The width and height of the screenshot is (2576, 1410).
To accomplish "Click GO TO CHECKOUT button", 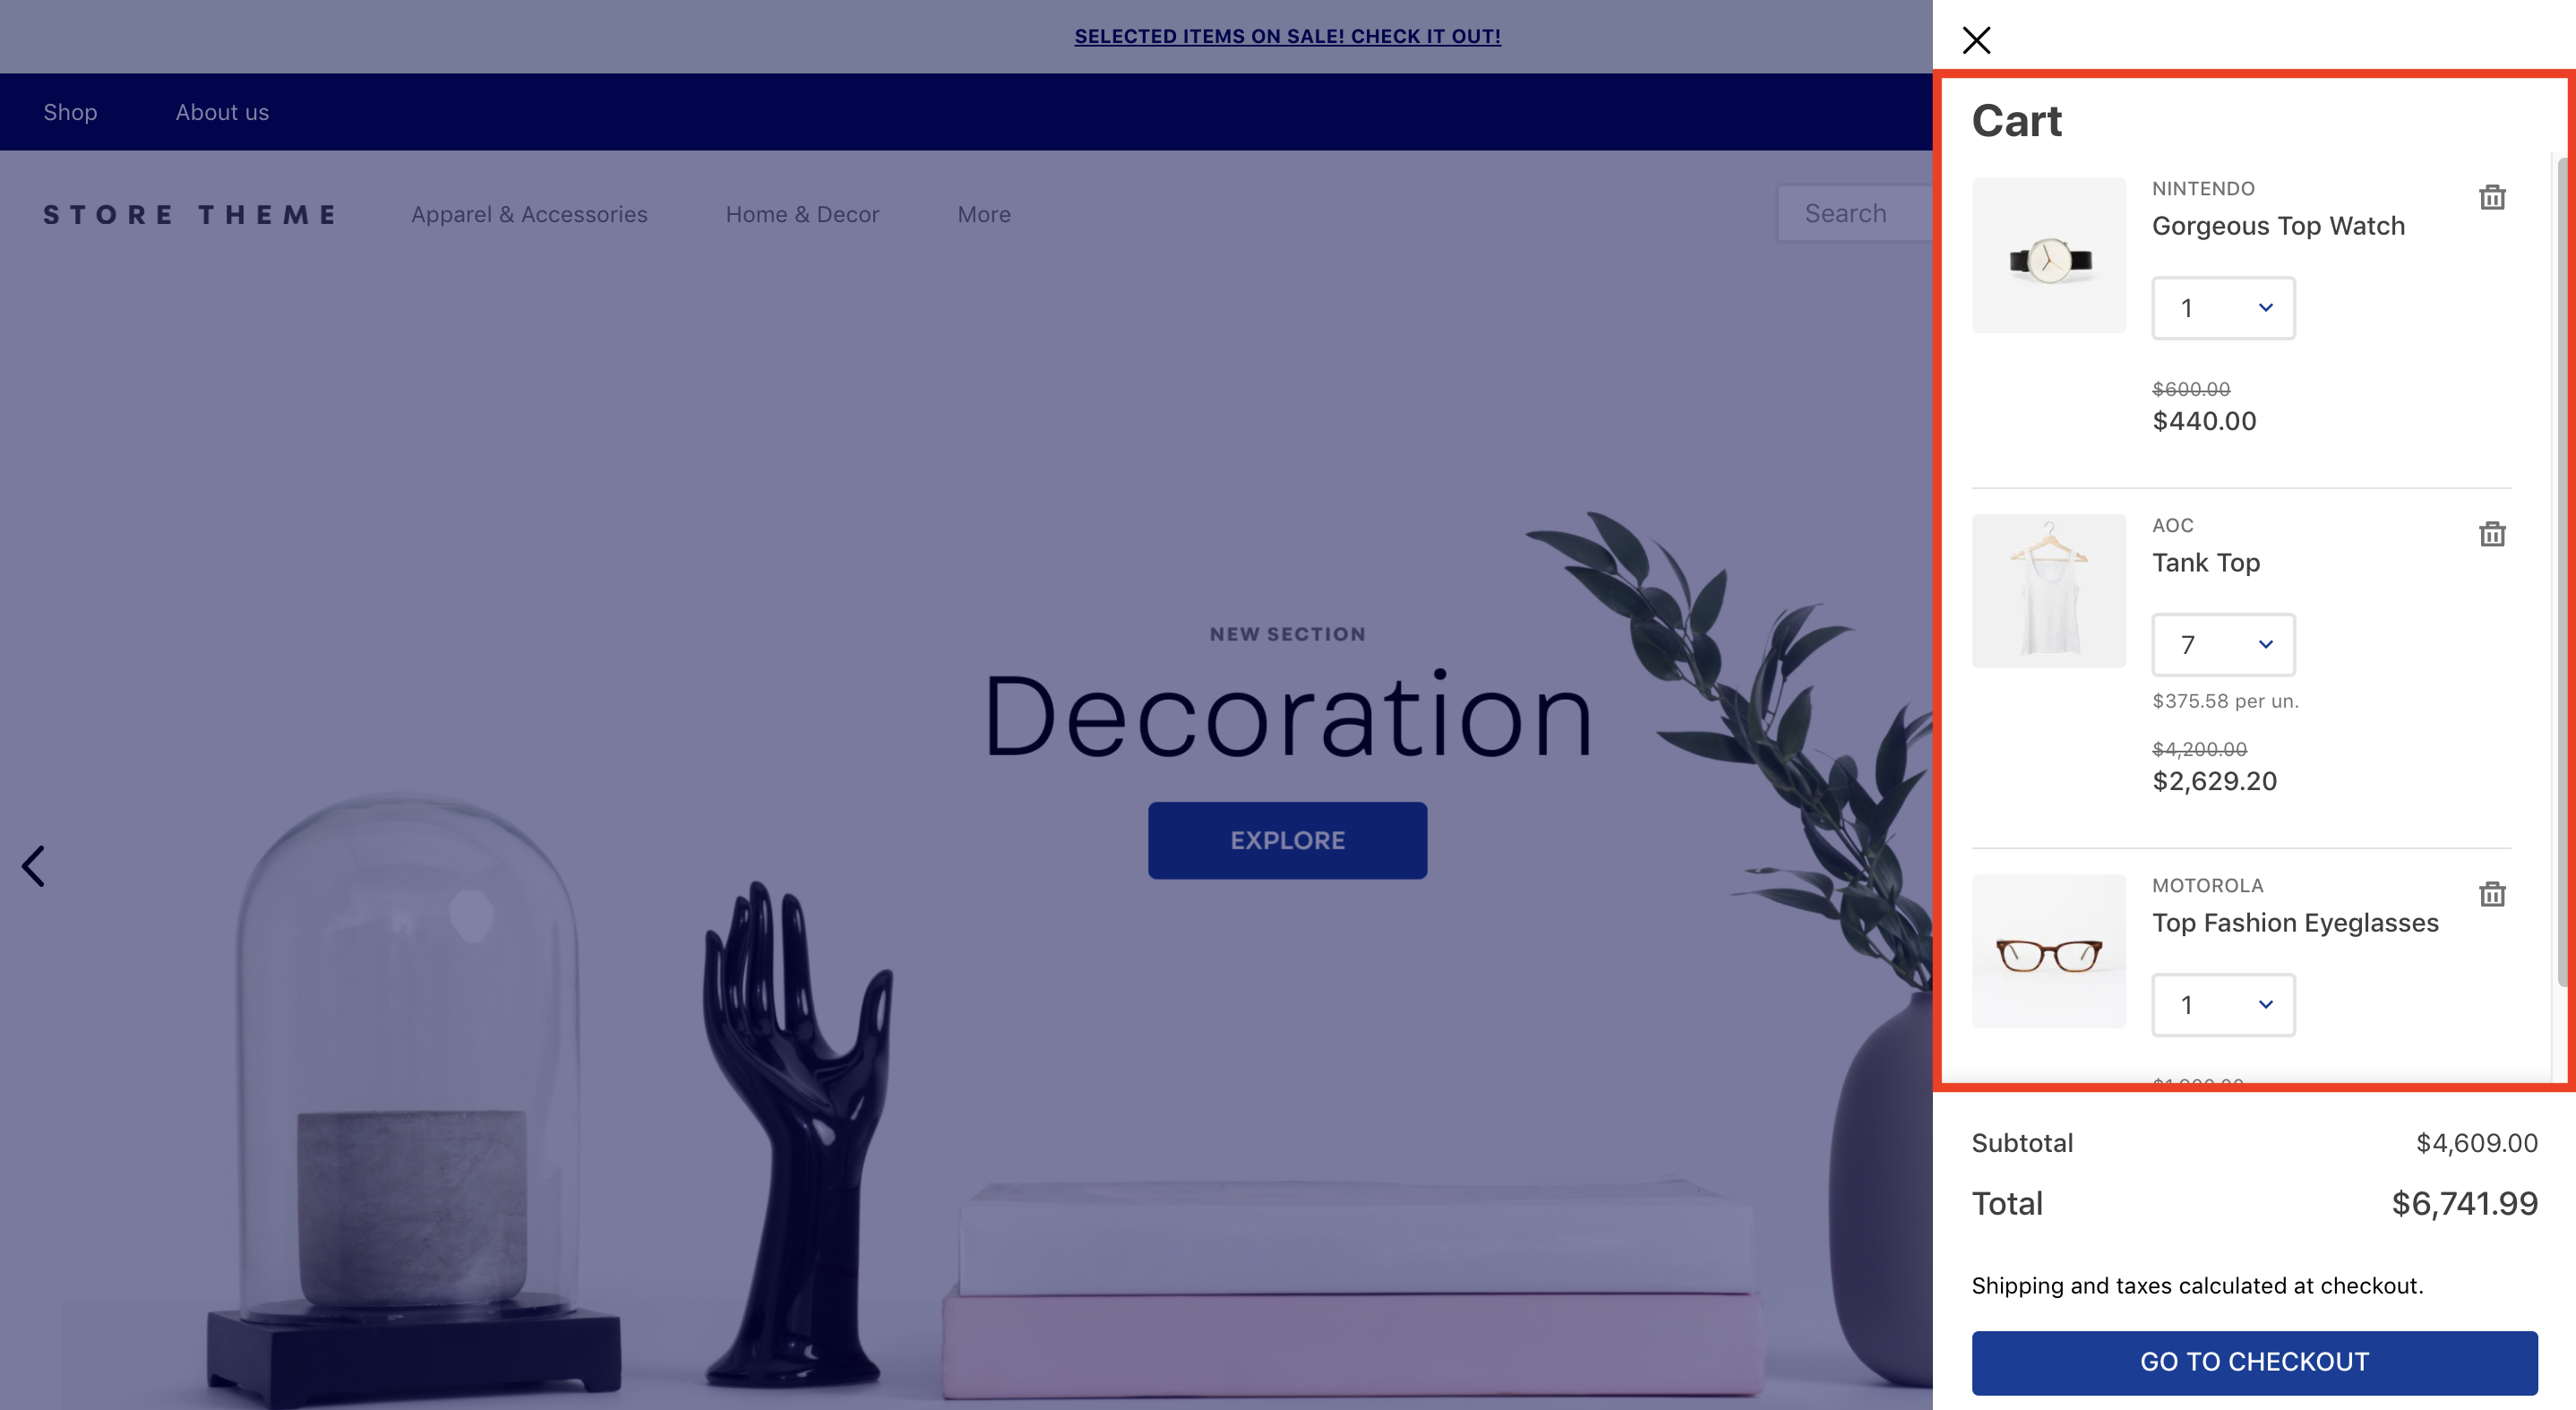I will point(2254,1362).
